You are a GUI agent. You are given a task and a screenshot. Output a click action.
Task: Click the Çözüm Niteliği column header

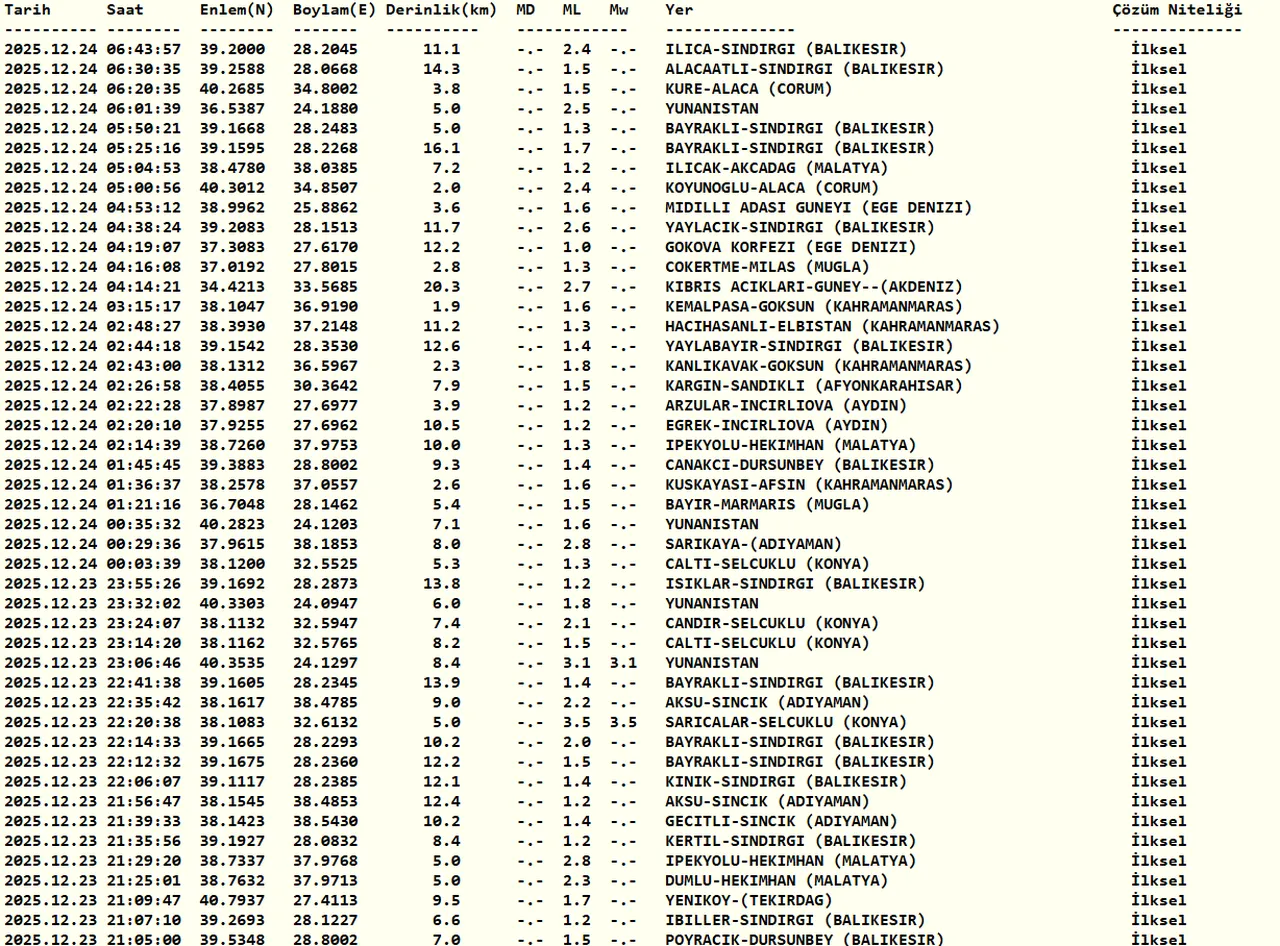1177,10
